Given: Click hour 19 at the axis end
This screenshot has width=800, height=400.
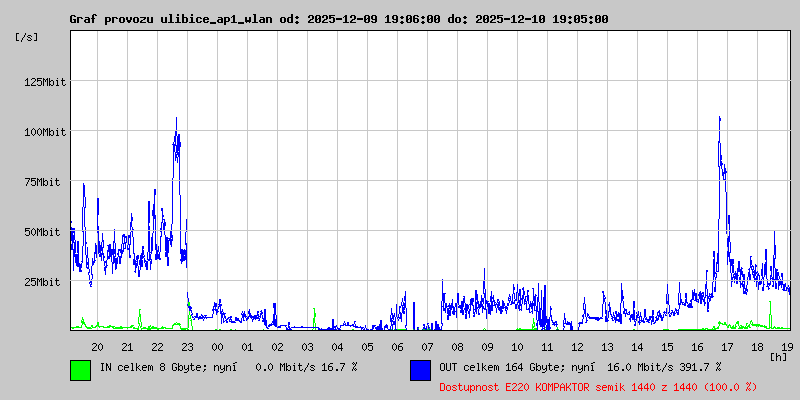Looking at the screenshot, I should pos(787,347).
